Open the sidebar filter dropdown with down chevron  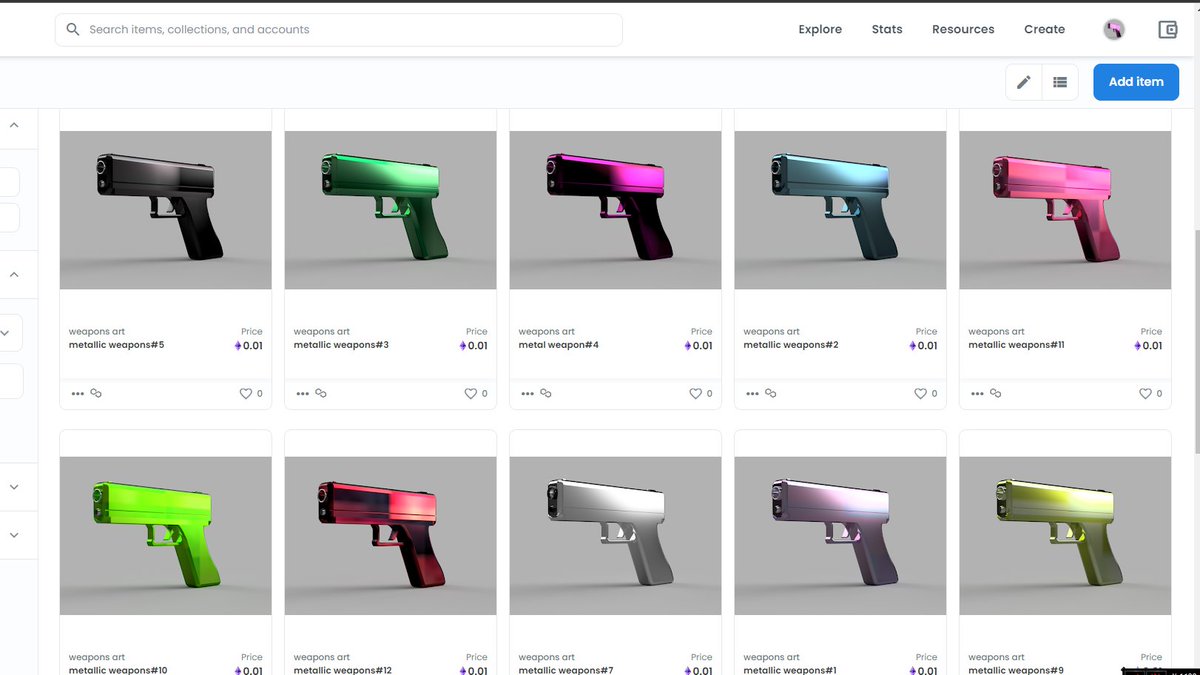click(x=5, y=333)
